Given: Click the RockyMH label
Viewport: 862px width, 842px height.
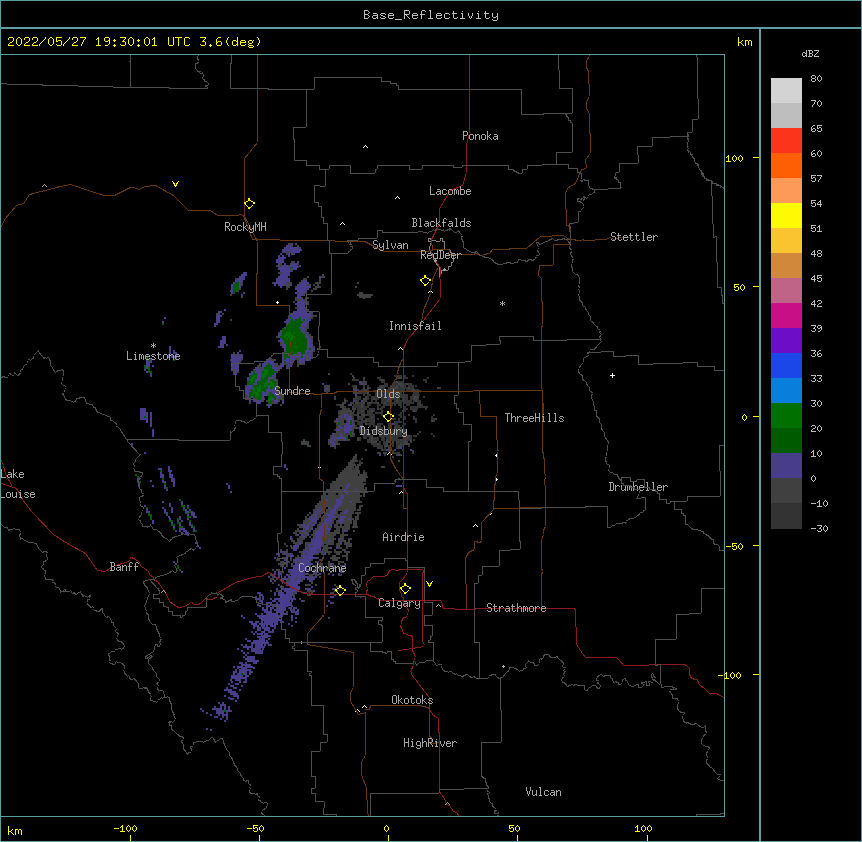Looking at the screenshot, I should [x=245, y=227].
